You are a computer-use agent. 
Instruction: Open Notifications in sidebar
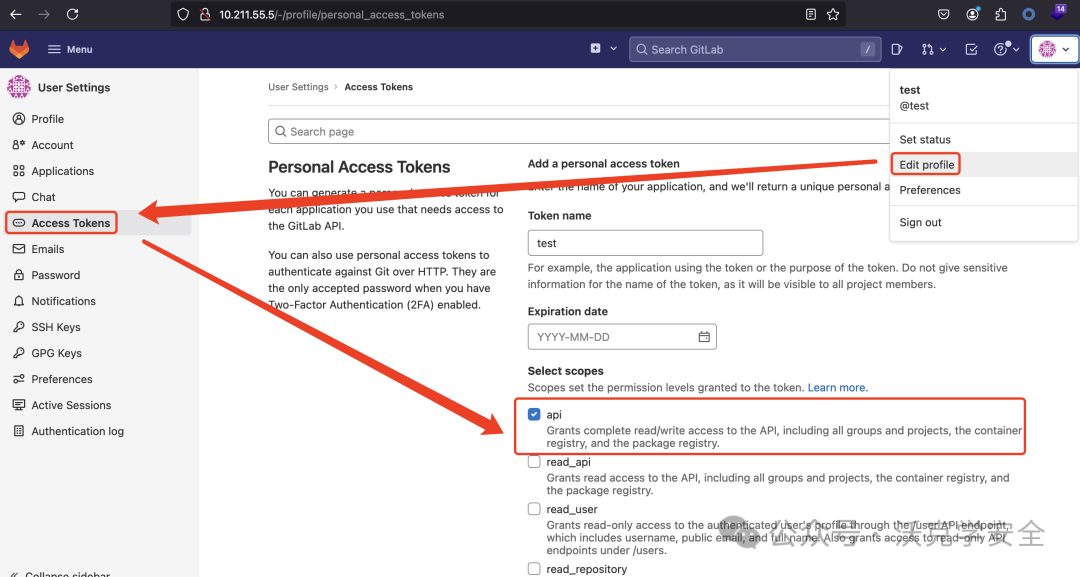coord(63,301)
